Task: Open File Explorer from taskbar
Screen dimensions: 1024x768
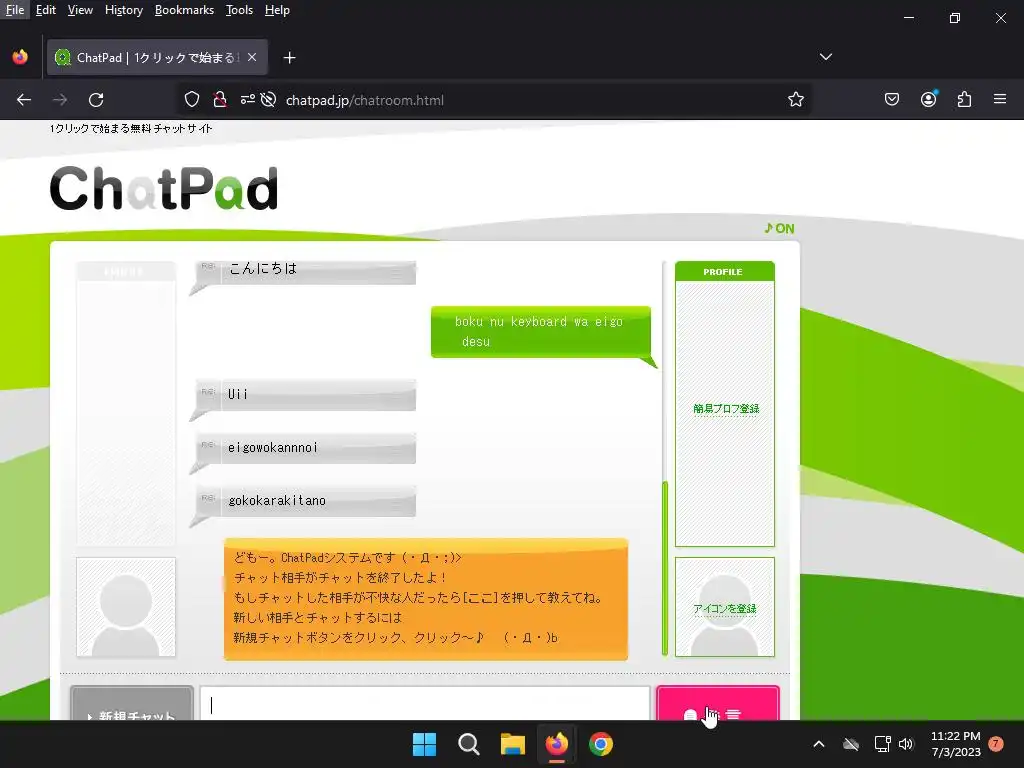Action: 513,744
